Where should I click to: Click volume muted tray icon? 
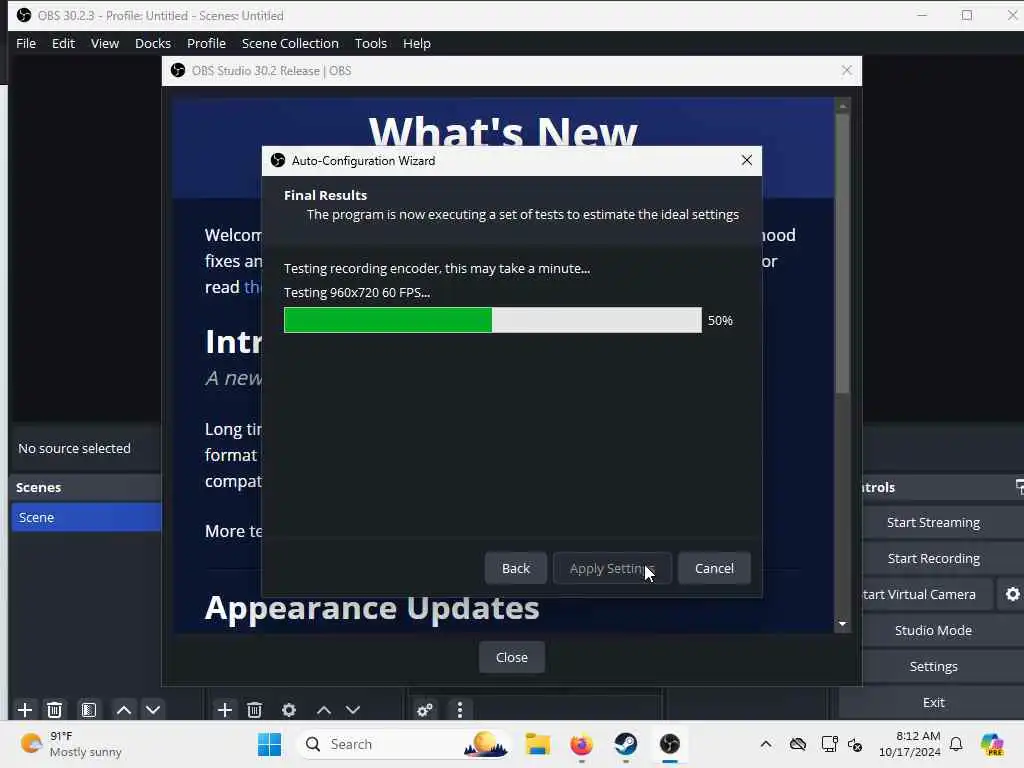[x=855, y=744]
